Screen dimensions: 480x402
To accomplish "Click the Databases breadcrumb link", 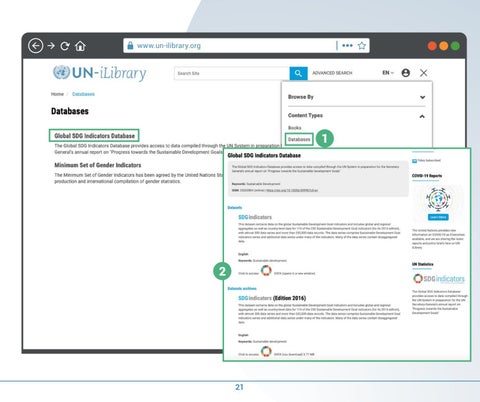I will 83,94.
